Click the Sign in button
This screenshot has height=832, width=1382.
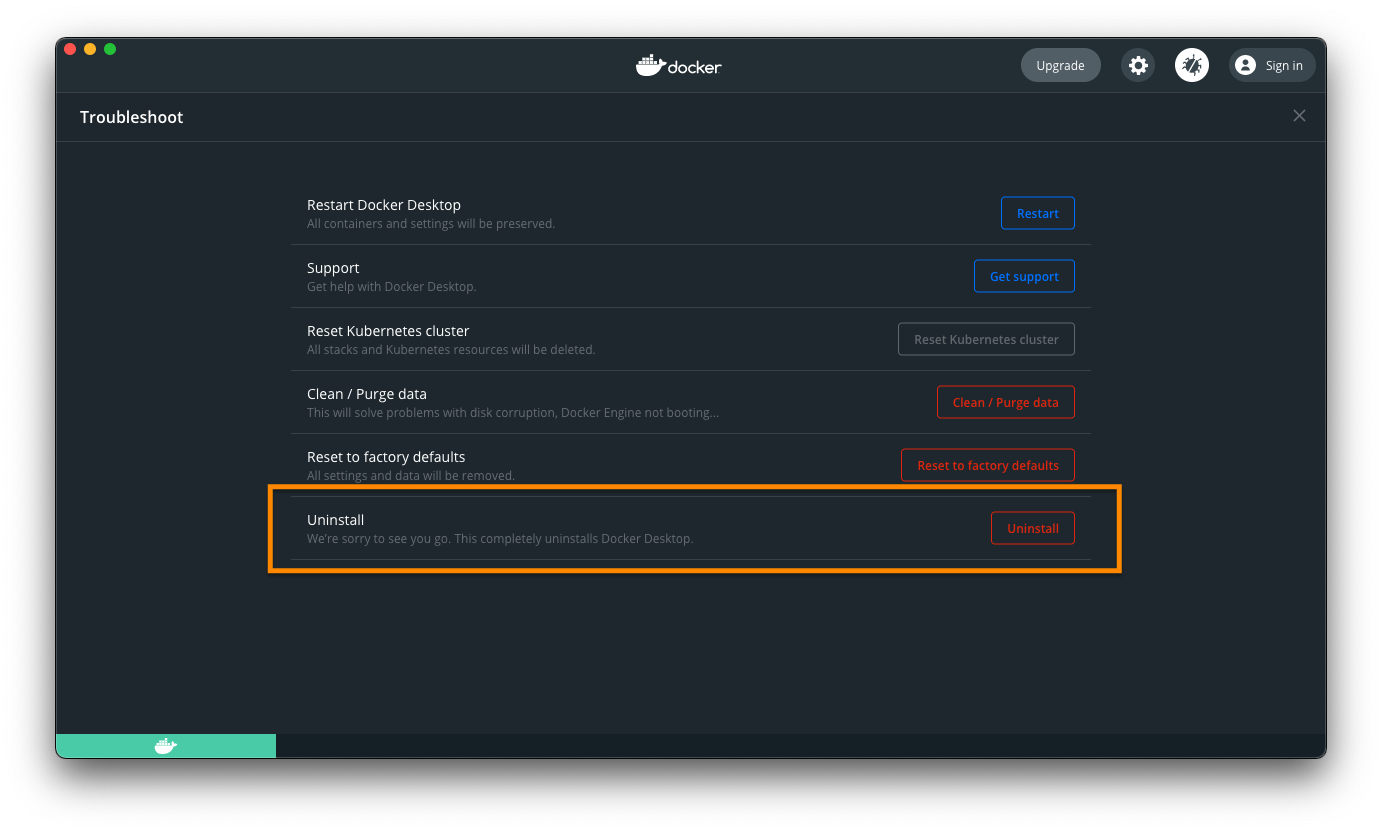coord(1272,65)
